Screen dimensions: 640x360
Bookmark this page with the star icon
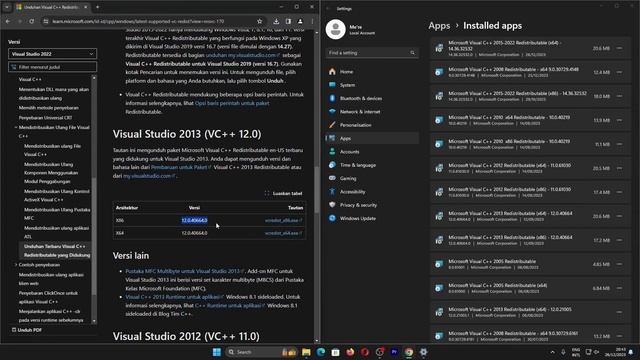click(260, 21)
